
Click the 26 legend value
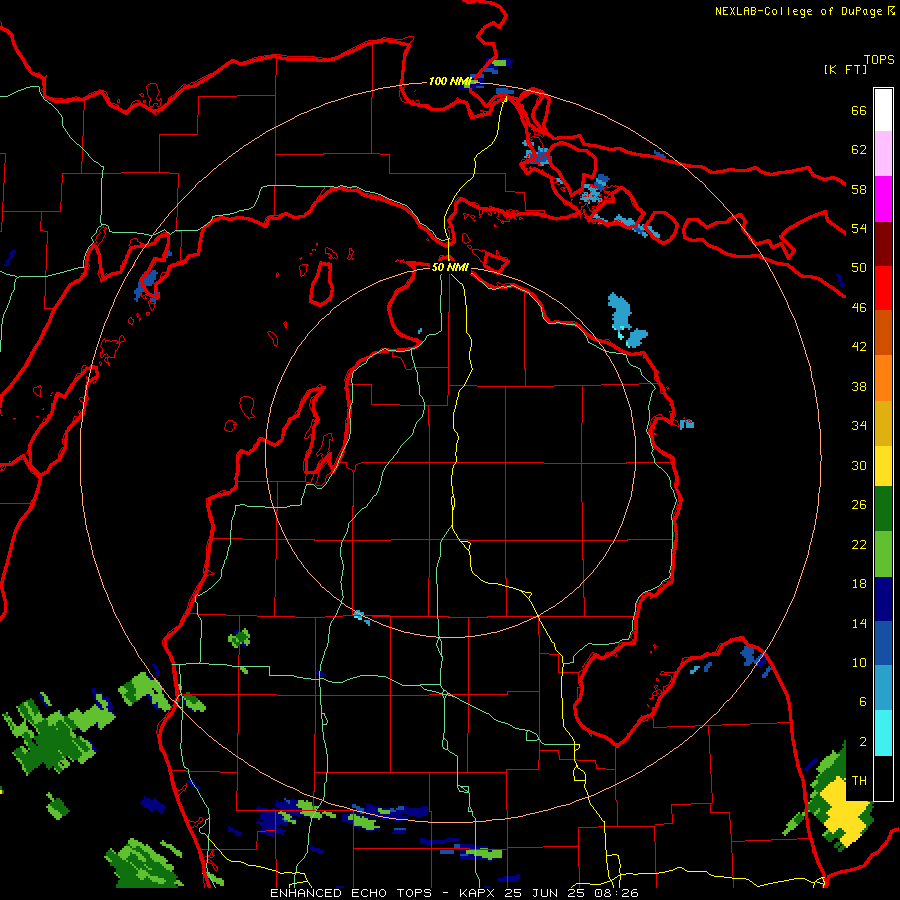coord(859,505)
